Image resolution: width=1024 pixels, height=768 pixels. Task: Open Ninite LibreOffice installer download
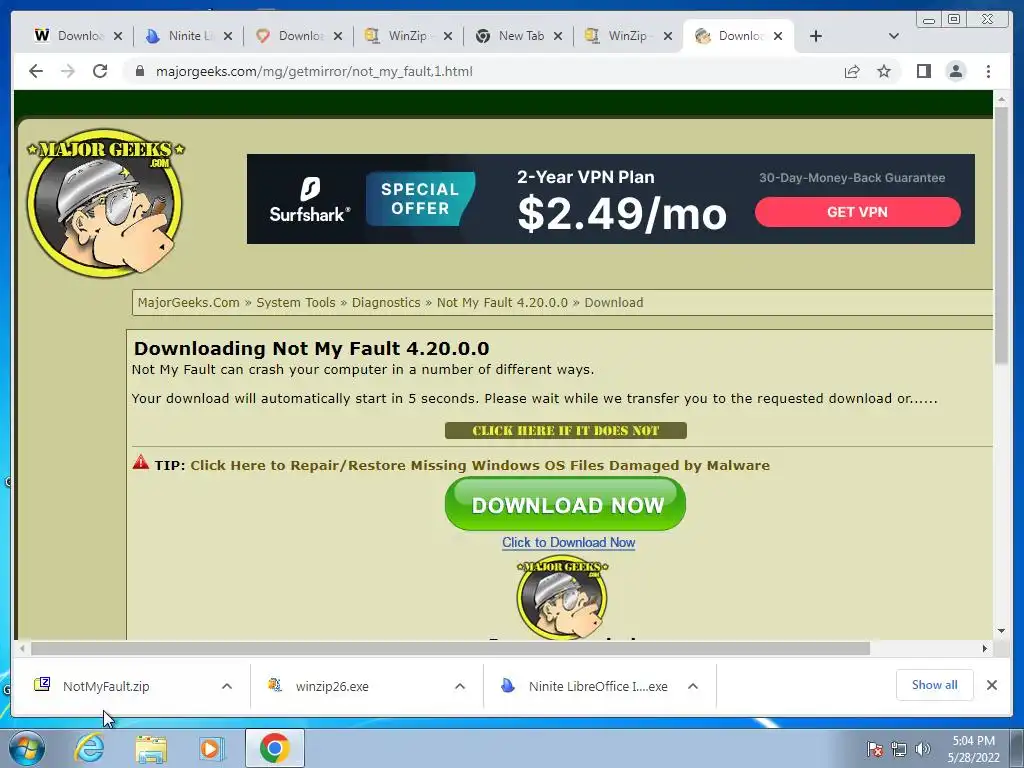coord(598,686)
